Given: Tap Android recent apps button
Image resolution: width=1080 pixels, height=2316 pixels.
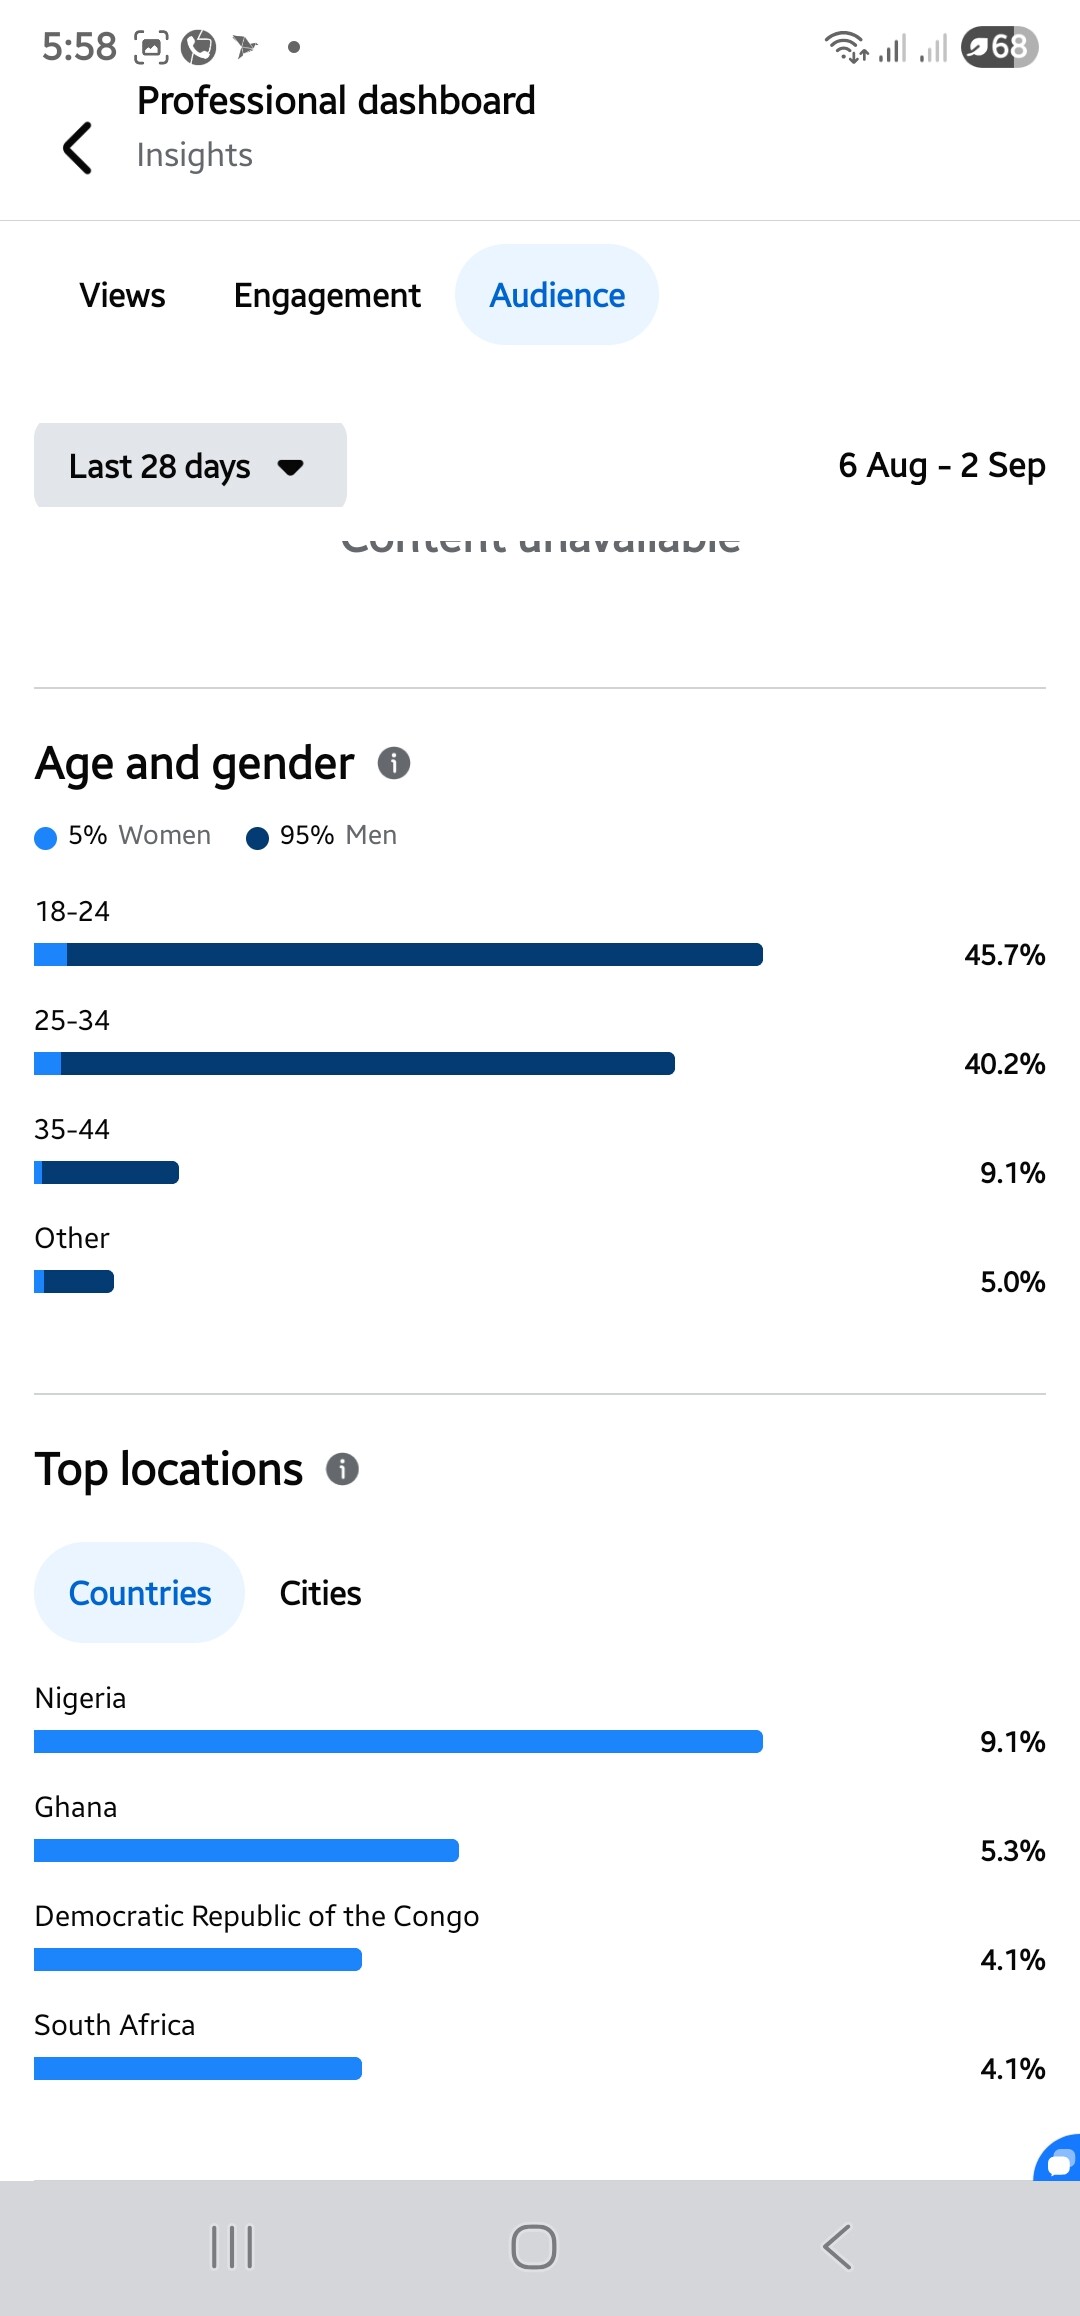Looking at the screenshot, I should [232, 2247].
